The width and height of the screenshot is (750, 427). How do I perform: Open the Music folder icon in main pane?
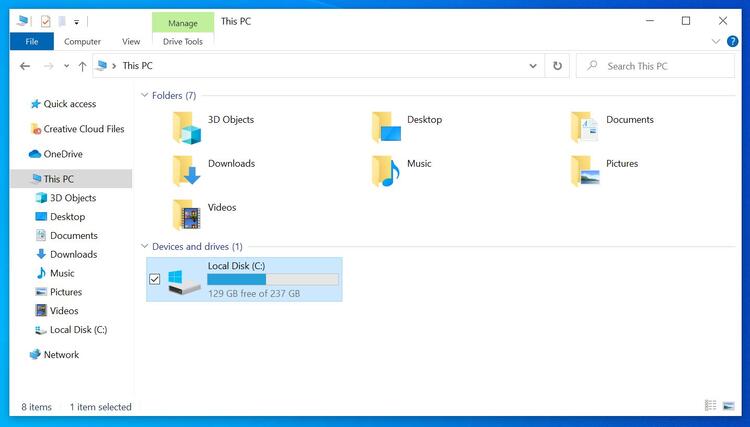click(x=386, y=171)
